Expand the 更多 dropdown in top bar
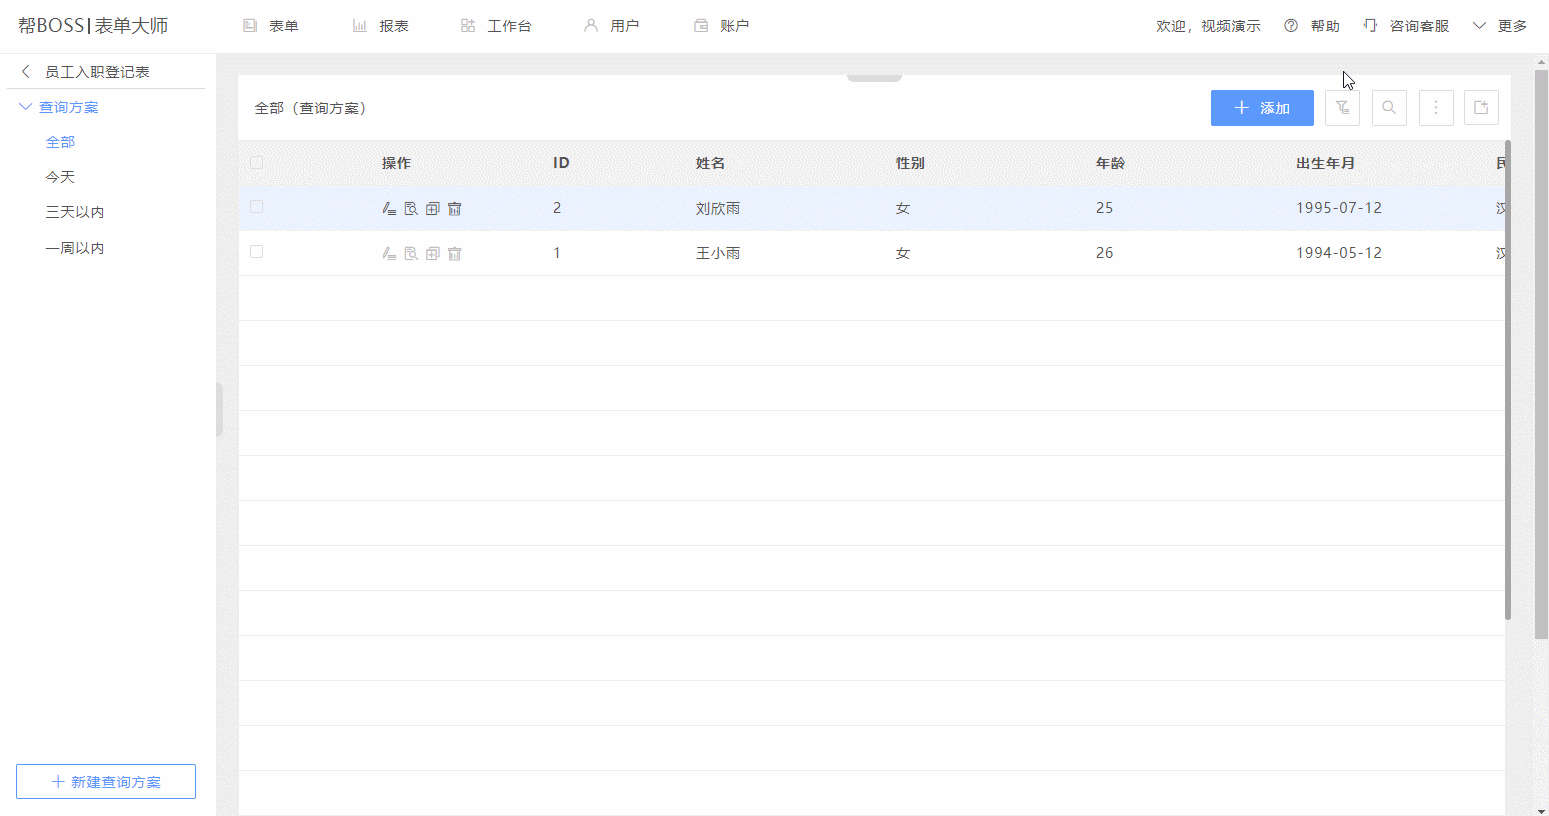Screen dimensions: 1549x816 pyautogui.click(x=1500, y=26)
